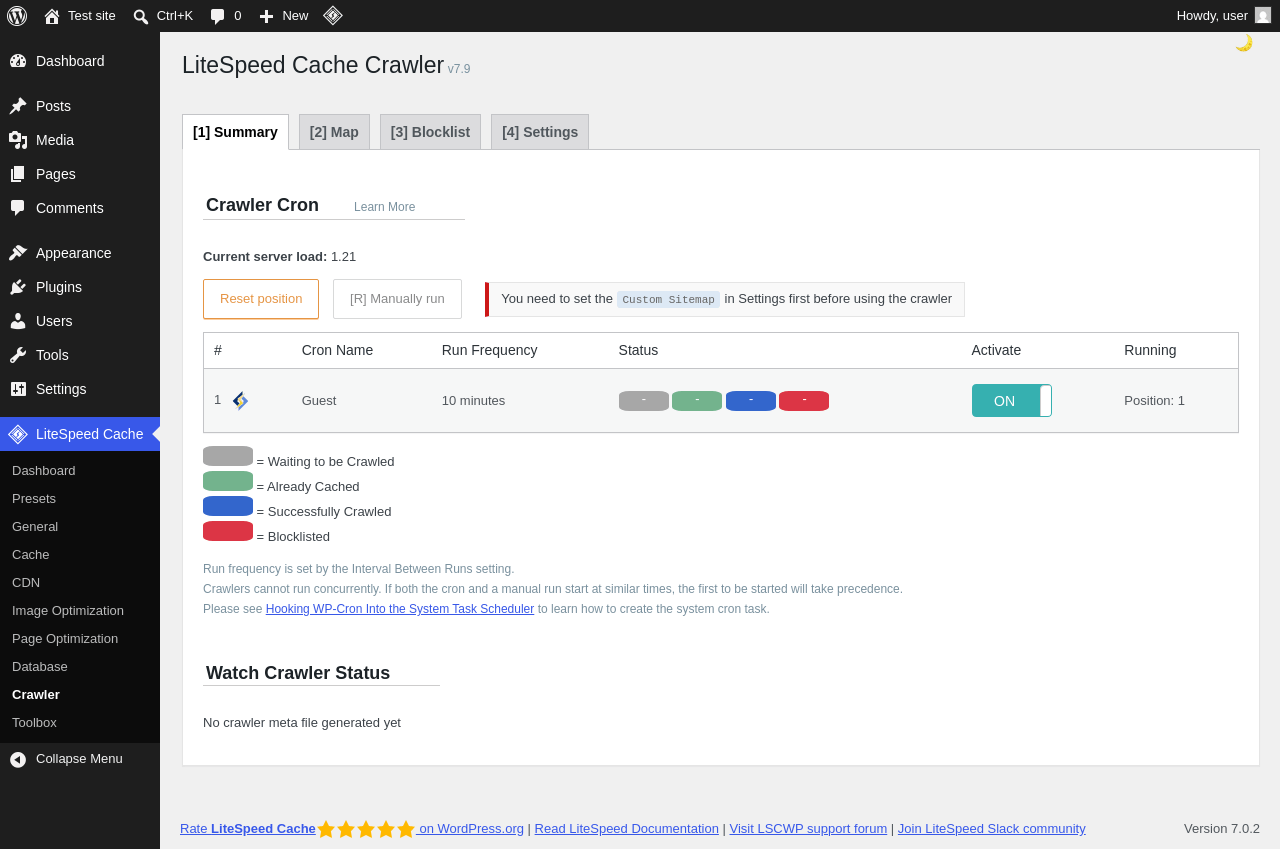1280x849 pixels.
Task: Open the General submenu item
Action: click(x=35, y=527)
